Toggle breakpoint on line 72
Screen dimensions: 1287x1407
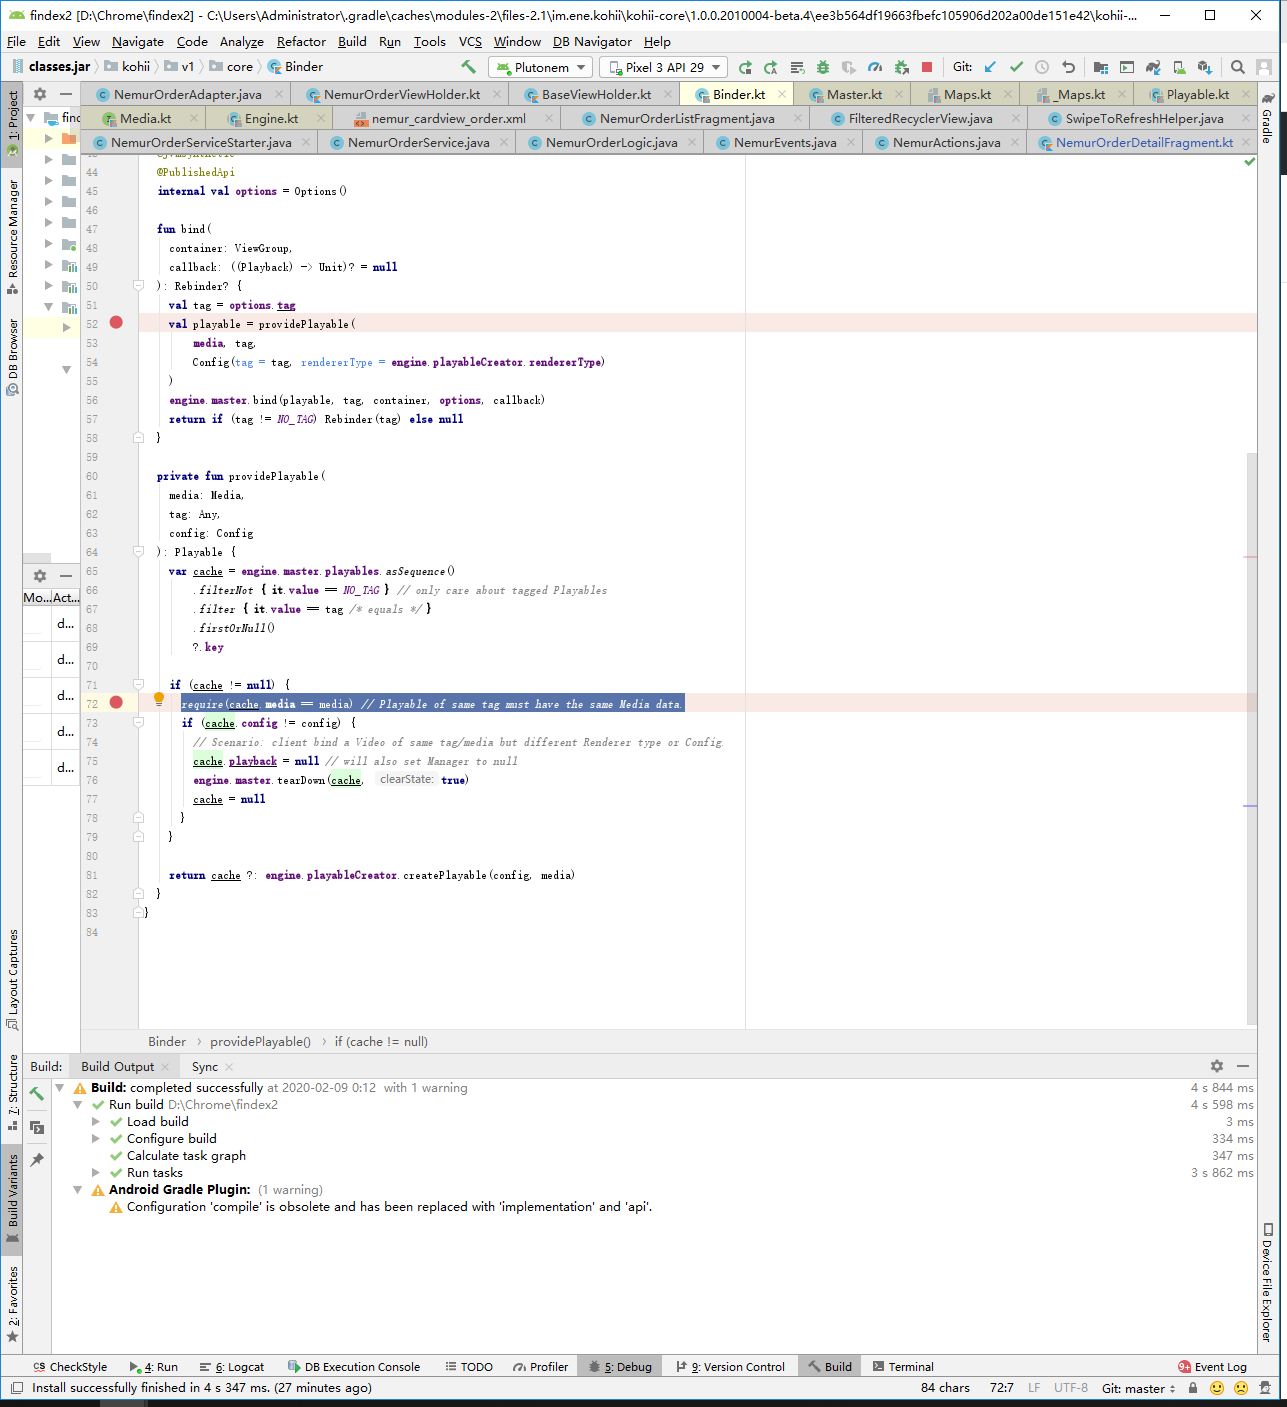(x=116, y=703)
